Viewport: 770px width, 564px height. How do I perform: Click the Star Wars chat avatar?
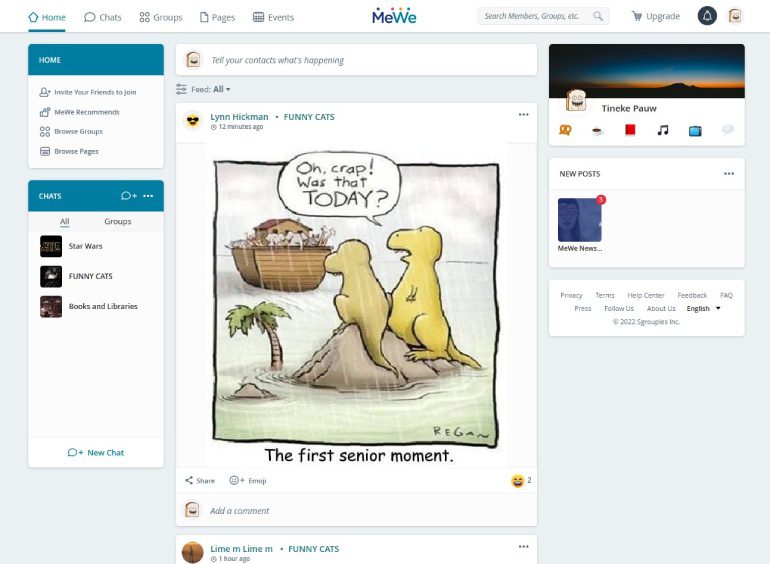[51, 246]
